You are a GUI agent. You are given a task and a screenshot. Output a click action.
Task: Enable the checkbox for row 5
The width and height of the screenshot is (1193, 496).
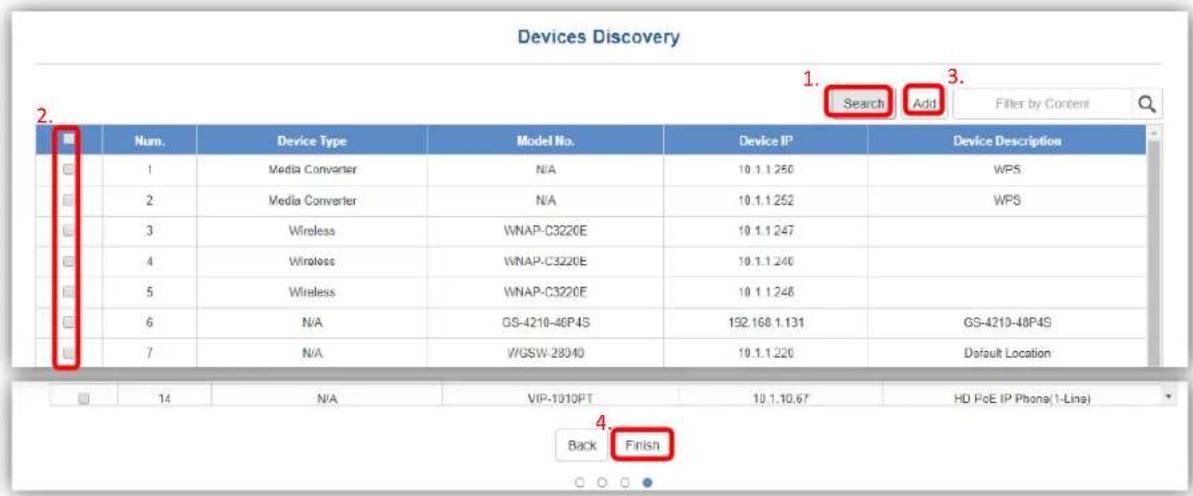click(x=68, y=291)
